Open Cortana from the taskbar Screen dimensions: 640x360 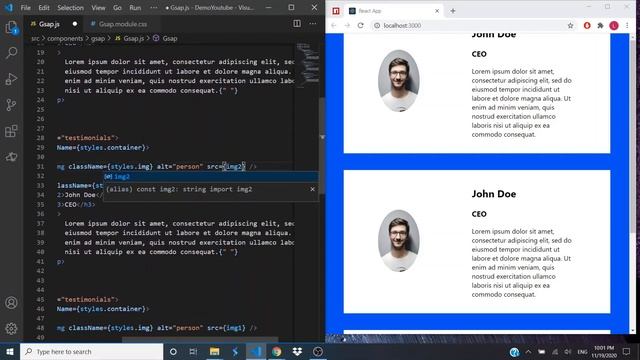pyautogui.click(x=173, y=351)
